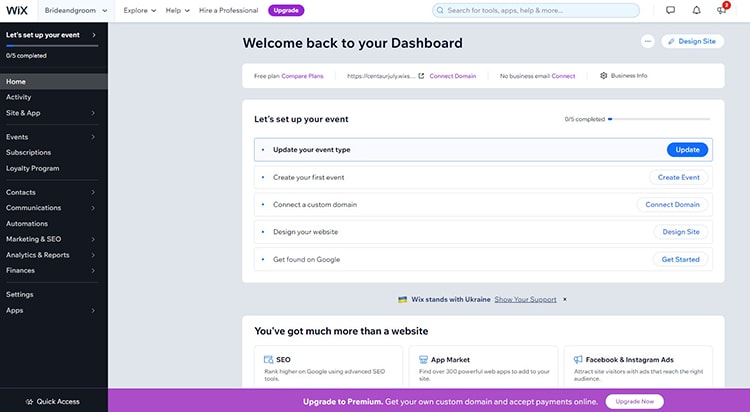Open the more options ellipsis button
Viewport: 750px width, 412px height.
[648, 41]
